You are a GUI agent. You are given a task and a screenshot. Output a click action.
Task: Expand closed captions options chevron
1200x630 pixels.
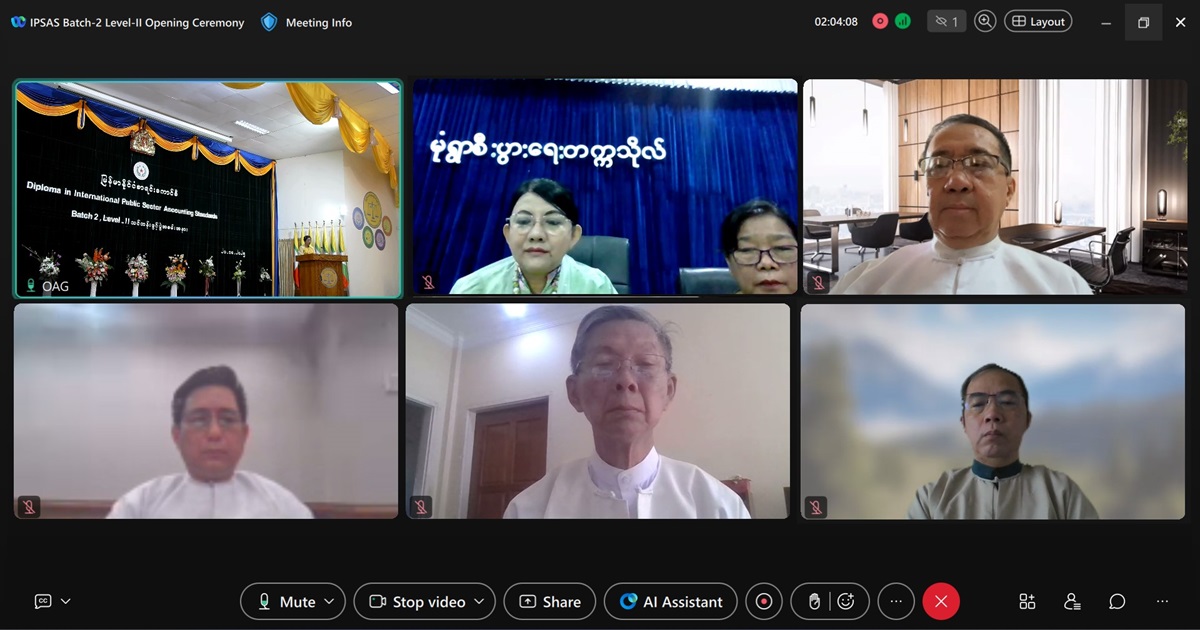[x=66, y=601]
